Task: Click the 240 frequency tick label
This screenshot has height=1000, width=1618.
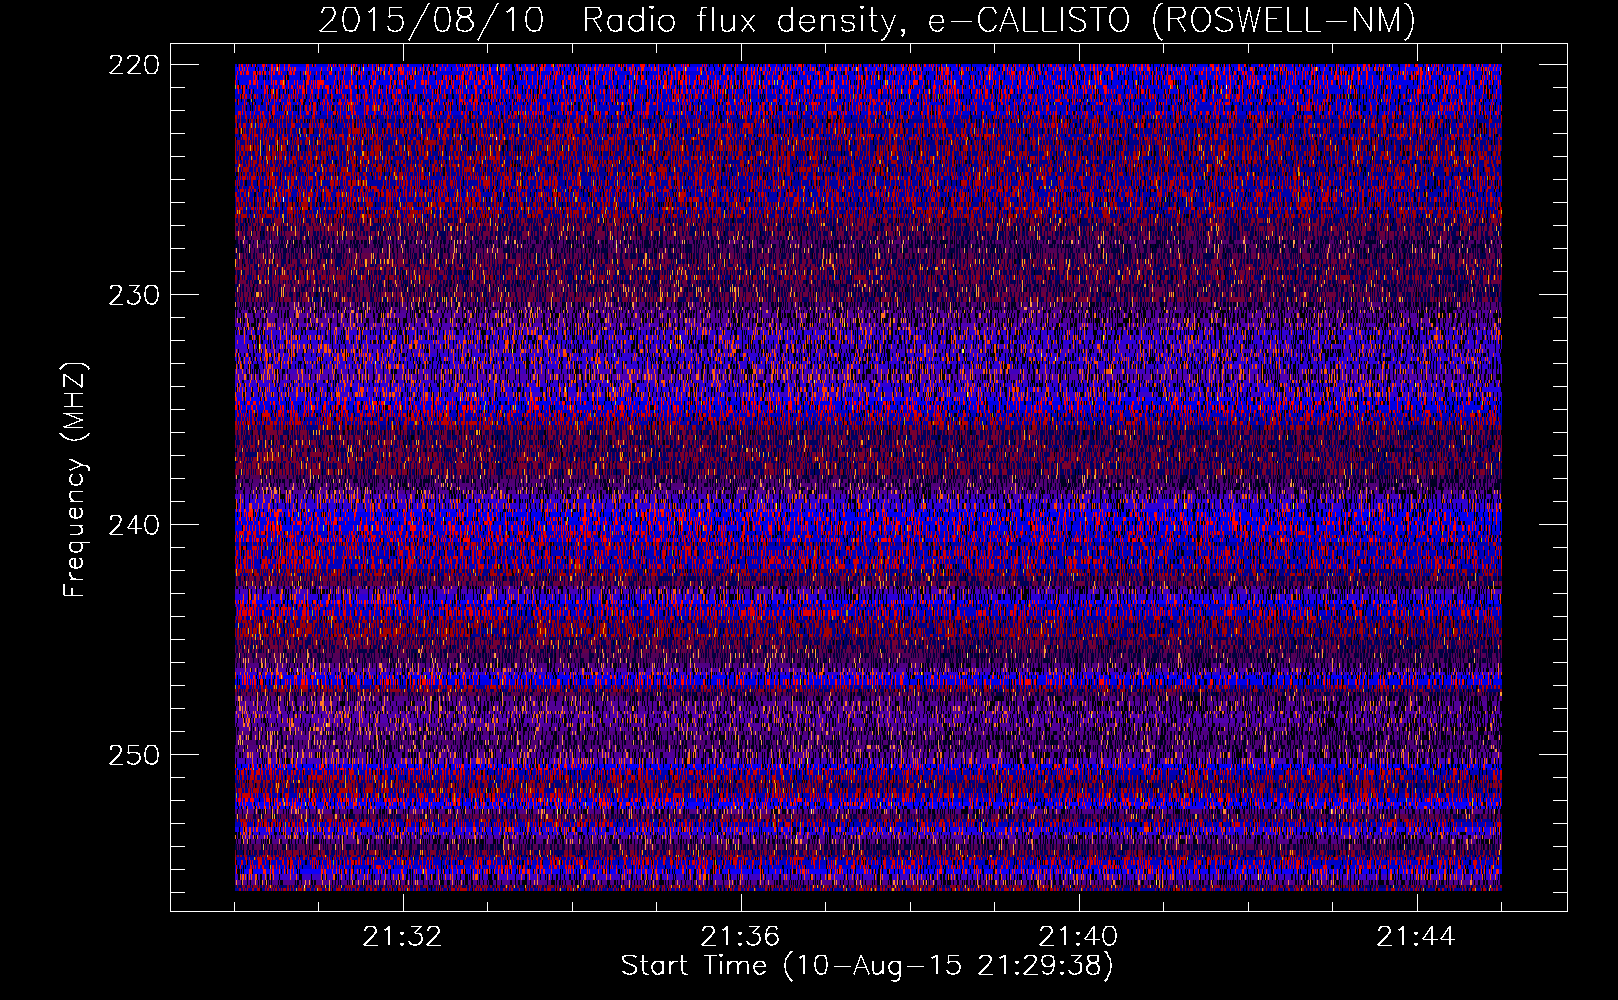Action: pos(133,525)
